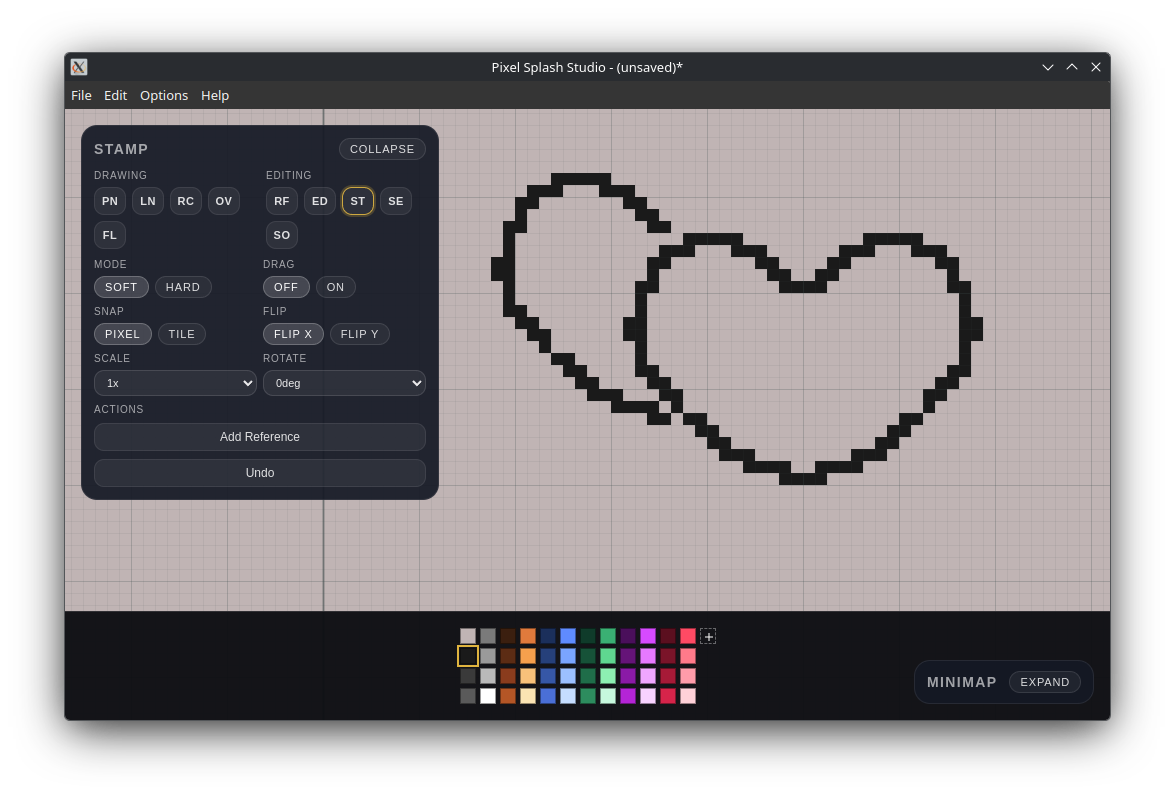Switch to the SE selection tool
The width and height of the screenshot is (1175, 797).
coord(395,201)
